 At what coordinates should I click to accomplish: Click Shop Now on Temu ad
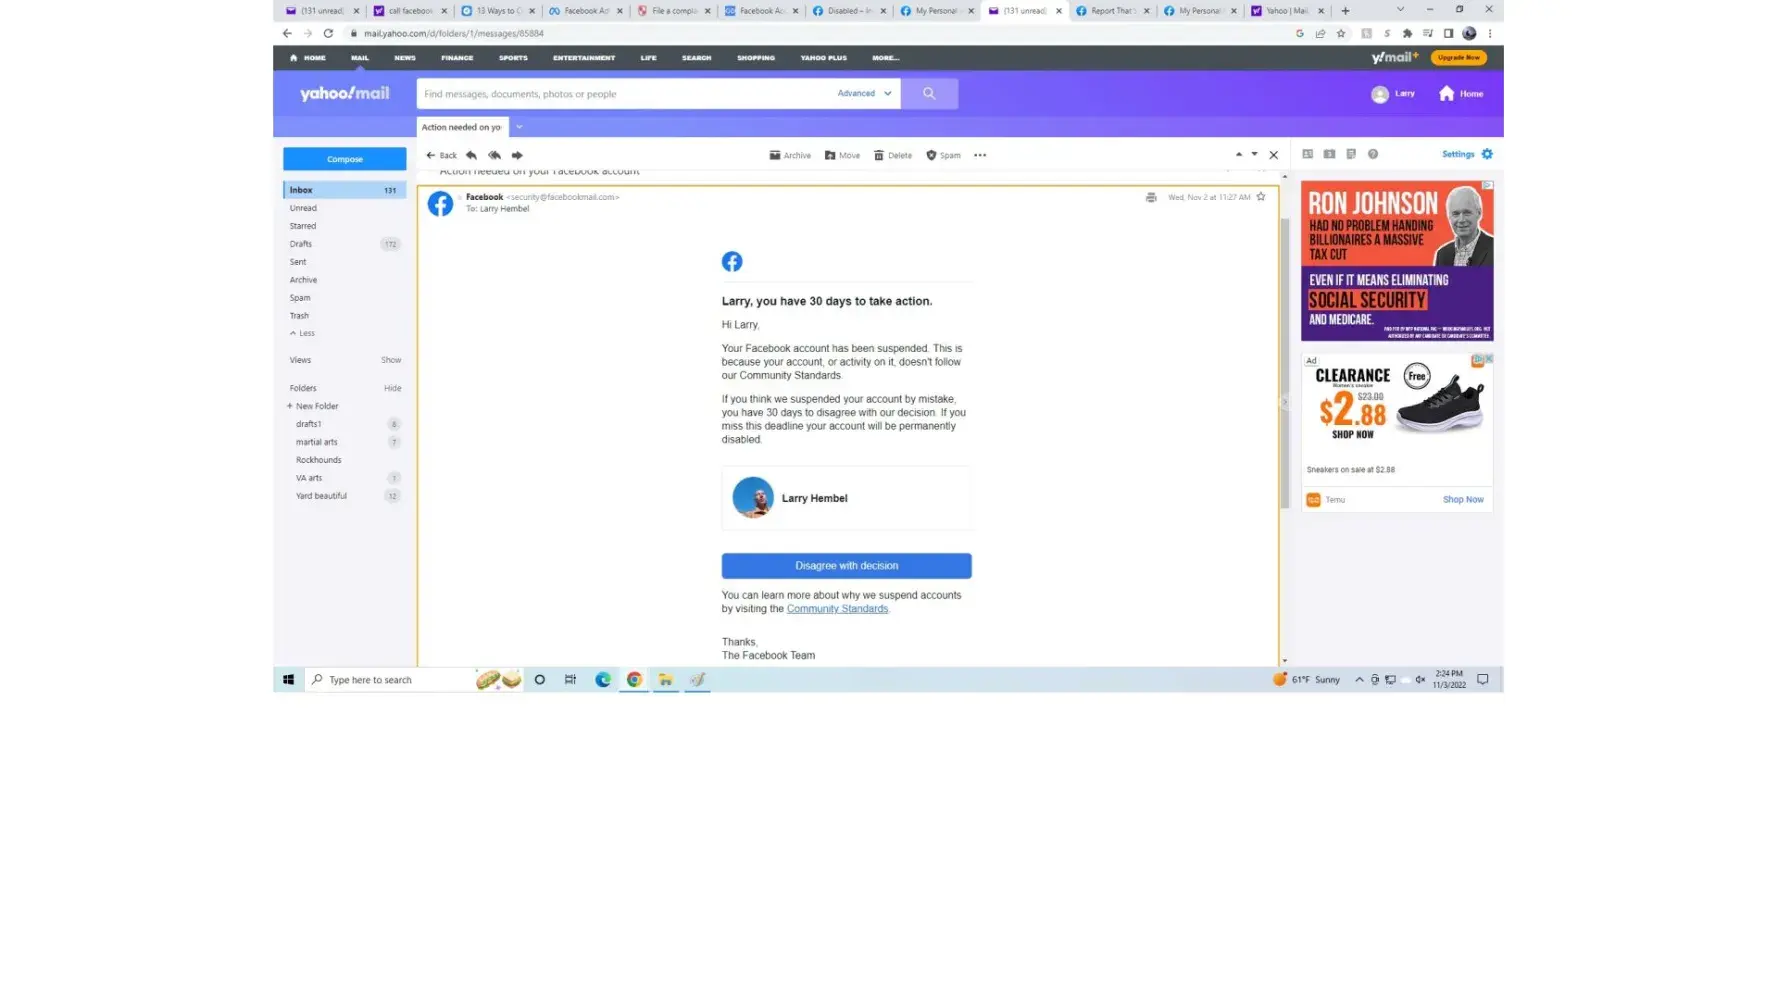point(1463,500)
